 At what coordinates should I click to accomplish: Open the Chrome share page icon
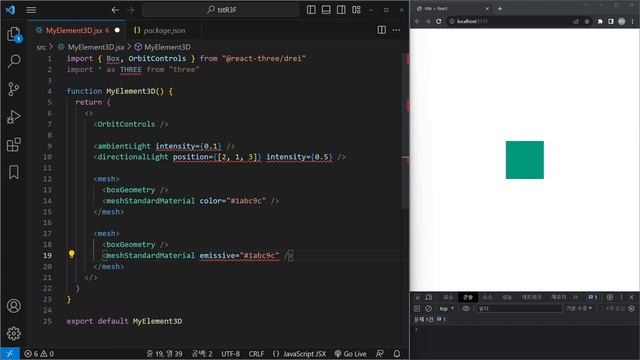pos(576,21)
